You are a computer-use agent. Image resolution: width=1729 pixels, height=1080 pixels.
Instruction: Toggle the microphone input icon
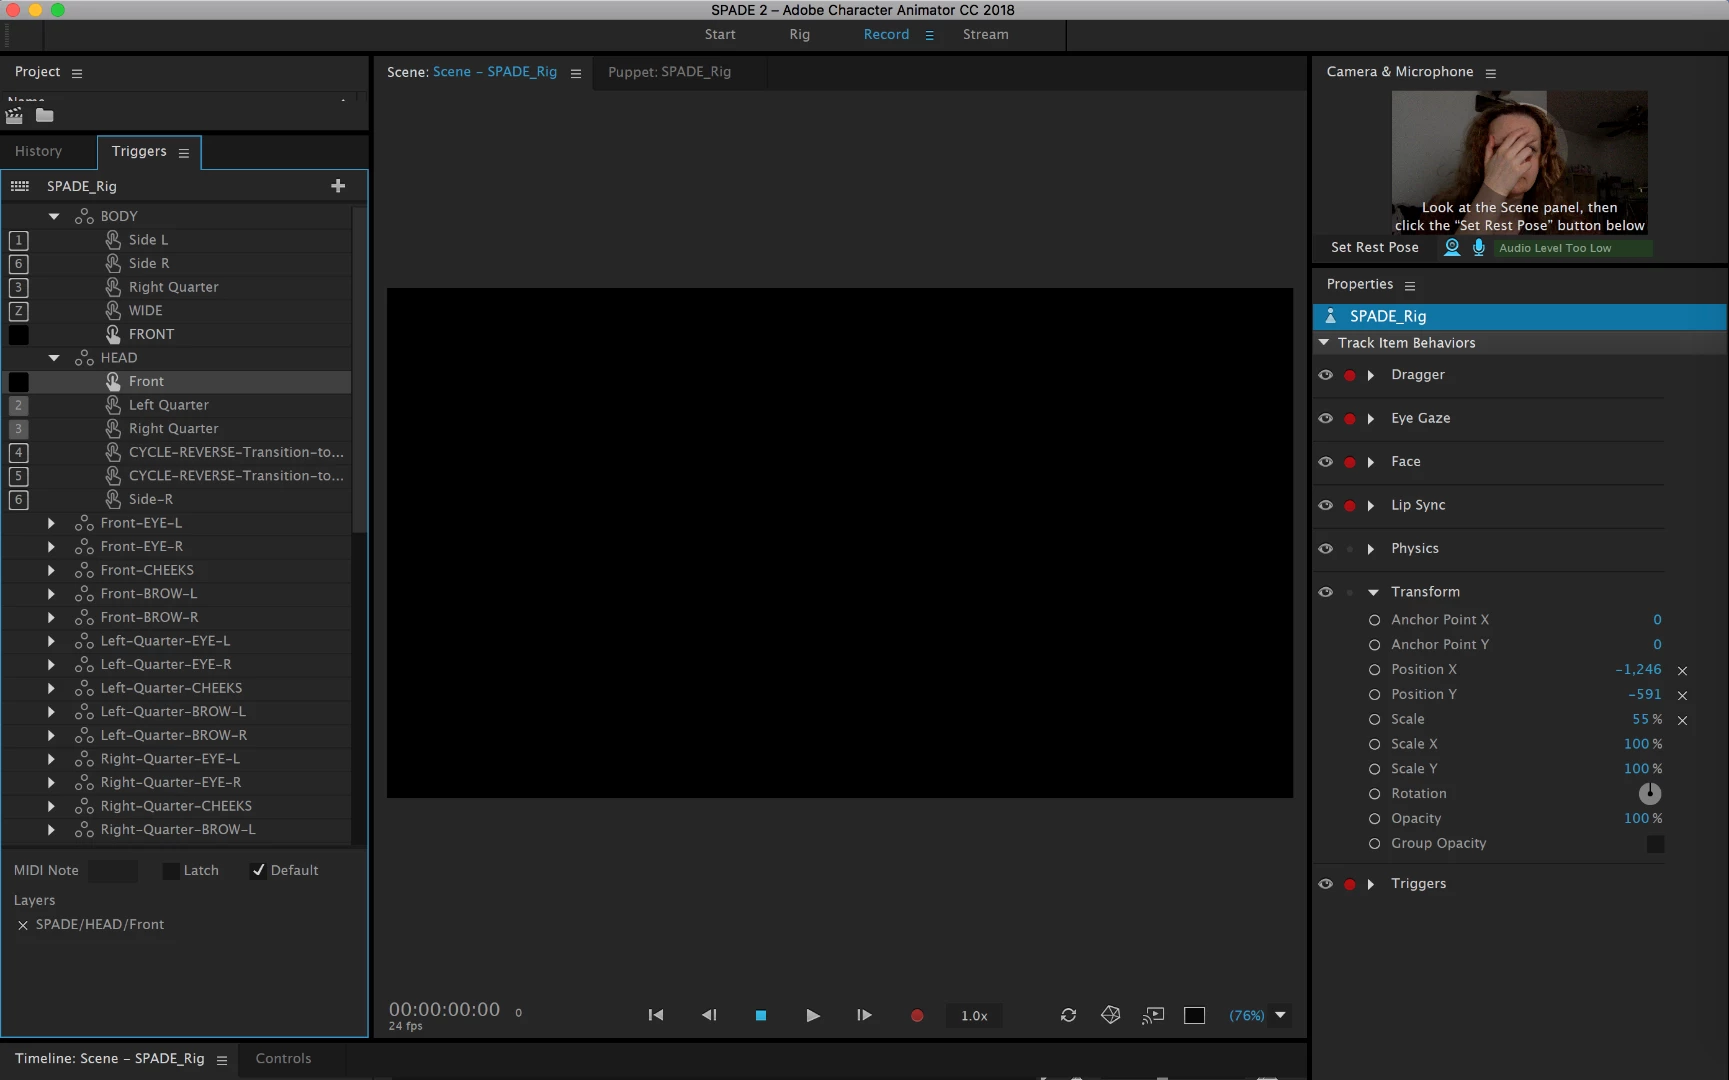[x=1479, y=247]
